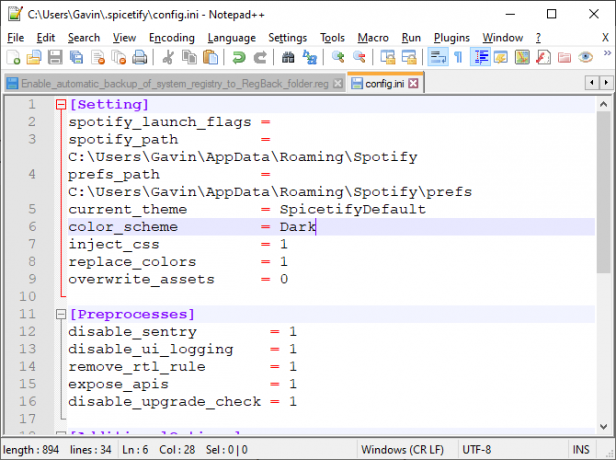Open the Tools menu
Screen dimensions: 616x460
tap(332, 38)
